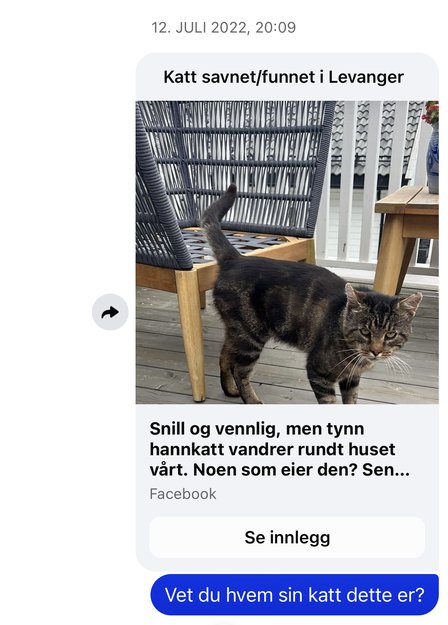This screenshot has width=448, height=625.
Task: Tap the blue vase with red flowers
Action: pyautogui.click(x=432, y=149)
